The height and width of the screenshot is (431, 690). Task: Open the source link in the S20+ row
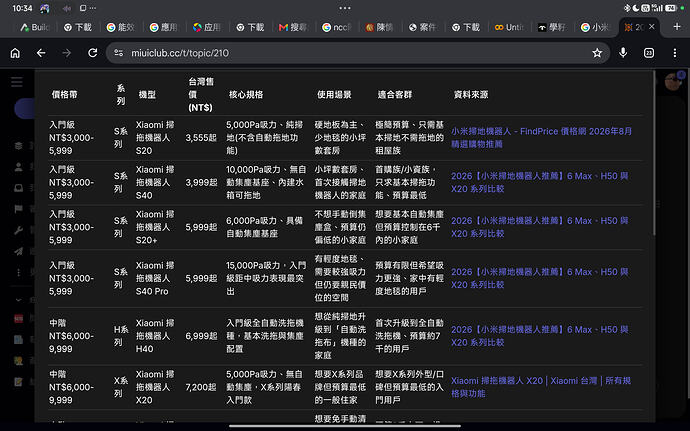click(540, 227)
